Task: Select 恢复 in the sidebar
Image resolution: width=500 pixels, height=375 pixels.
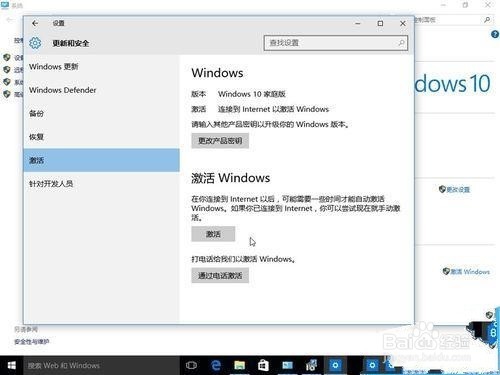Action: [101, 137]
